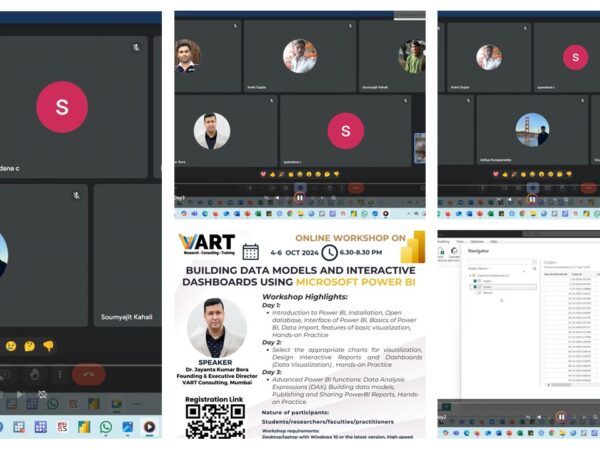
Task: Pause playback in the bottom-right Power BI panel
Action: point(561,417)
